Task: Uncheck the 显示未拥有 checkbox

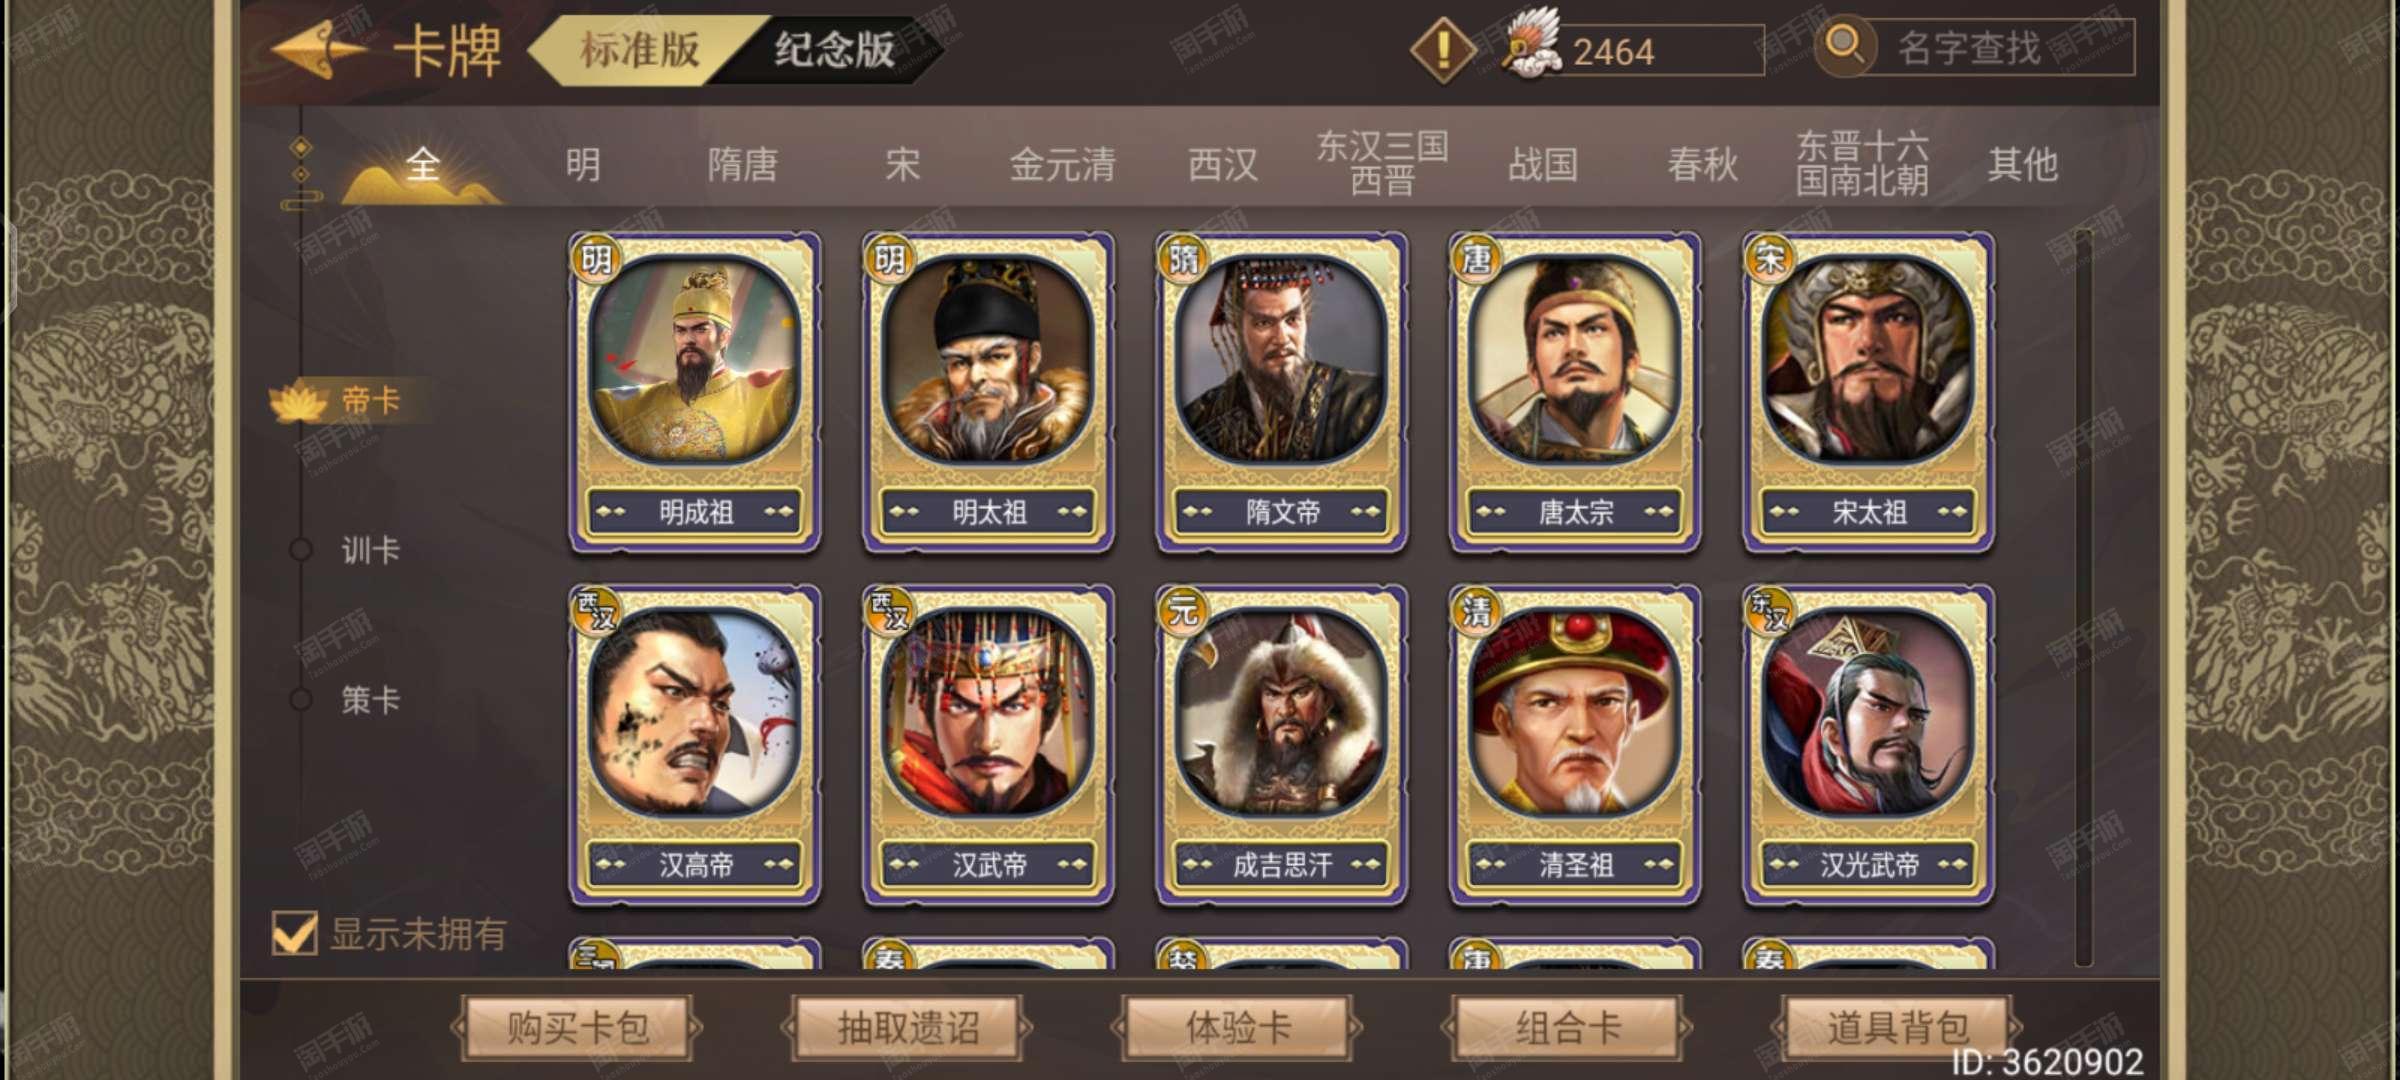Action: pyautogui.click(x=295, y=933)
